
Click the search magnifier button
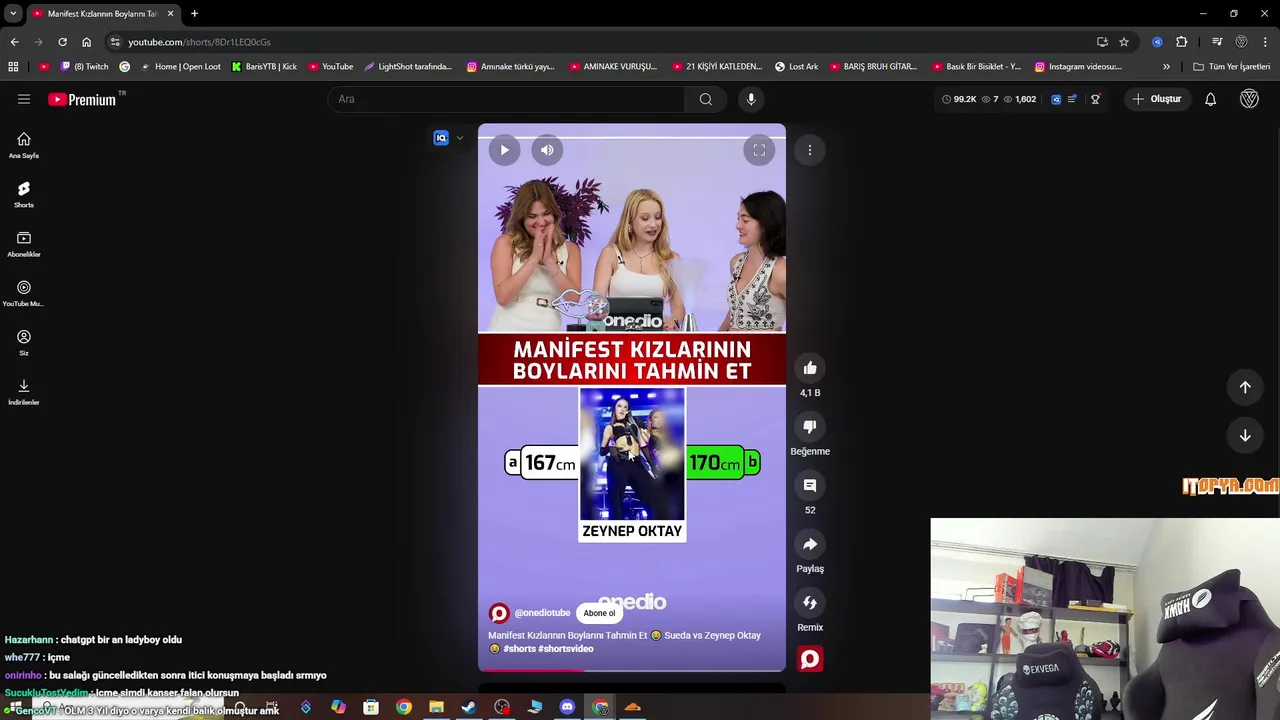tap(706, 99)
